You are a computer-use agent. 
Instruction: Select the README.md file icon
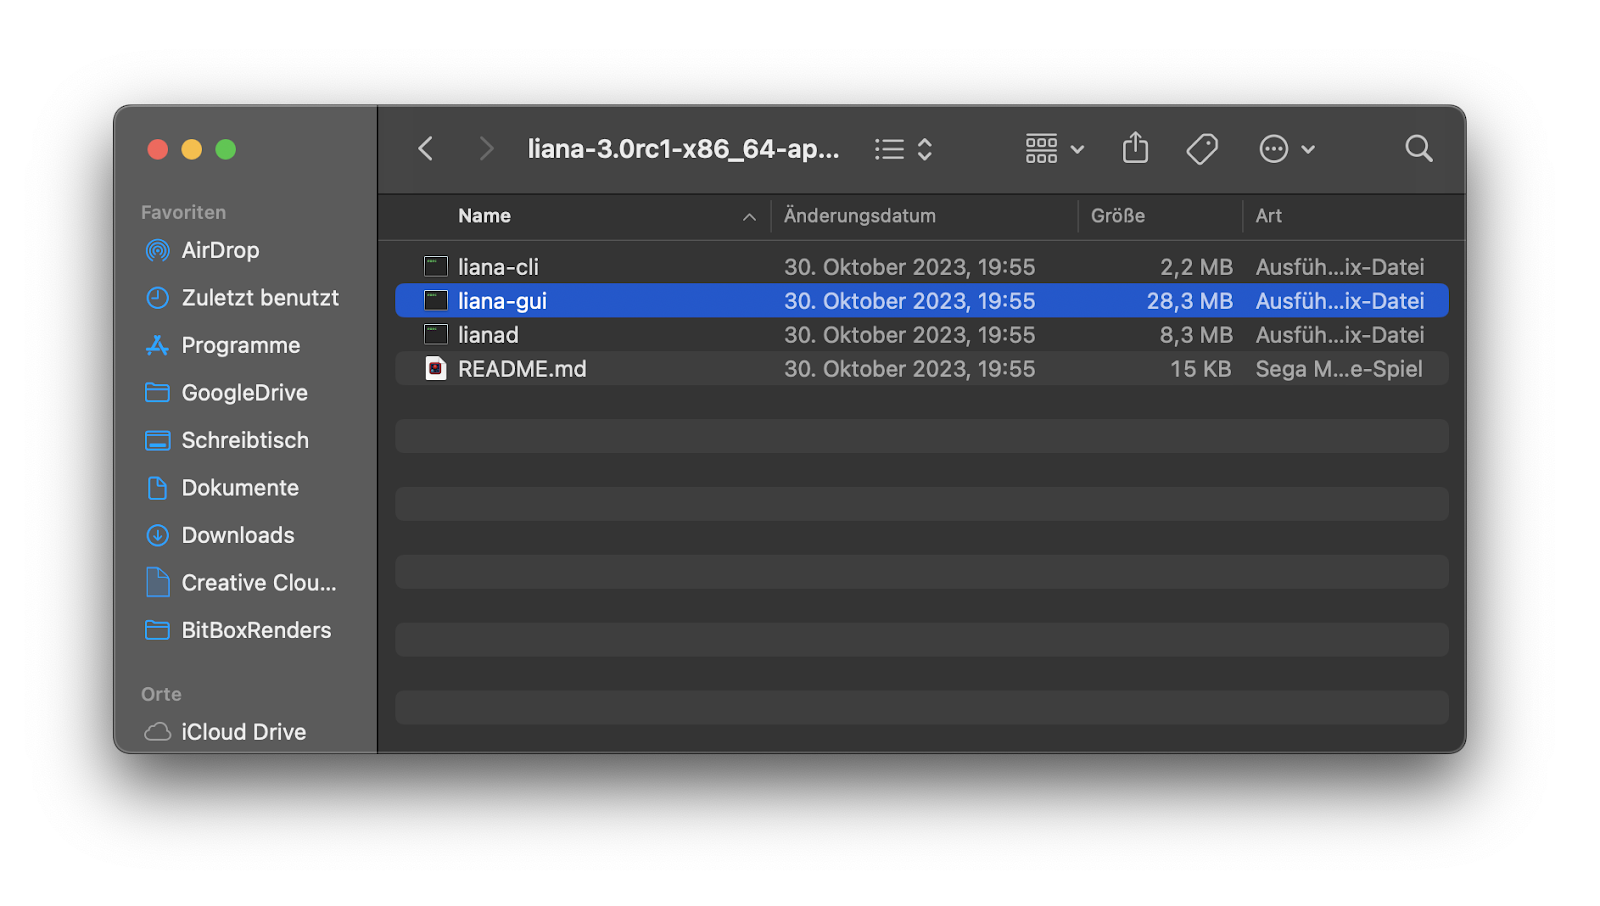(435, 369)
